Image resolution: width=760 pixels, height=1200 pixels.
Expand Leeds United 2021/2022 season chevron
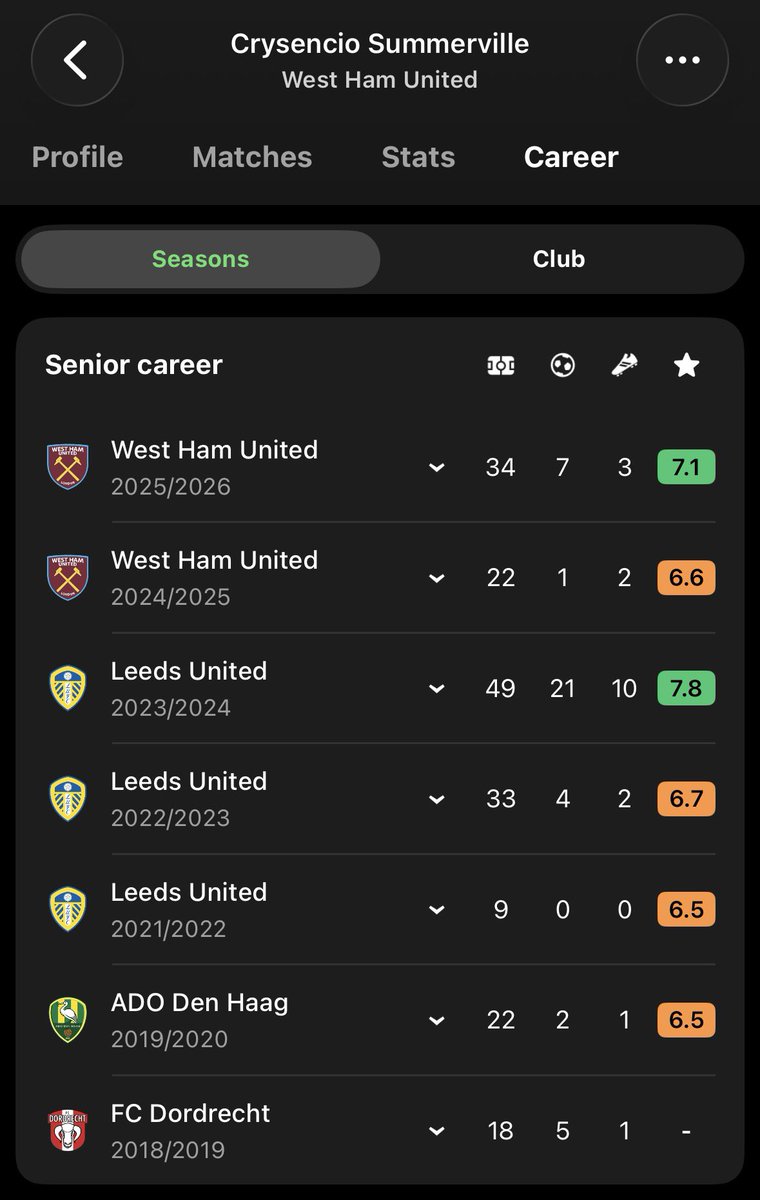coord(436,910)
